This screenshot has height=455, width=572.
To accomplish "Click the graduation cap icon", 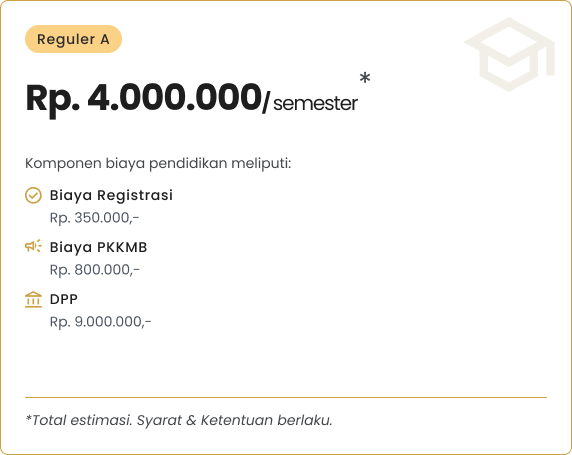I will tap(509, 54).
